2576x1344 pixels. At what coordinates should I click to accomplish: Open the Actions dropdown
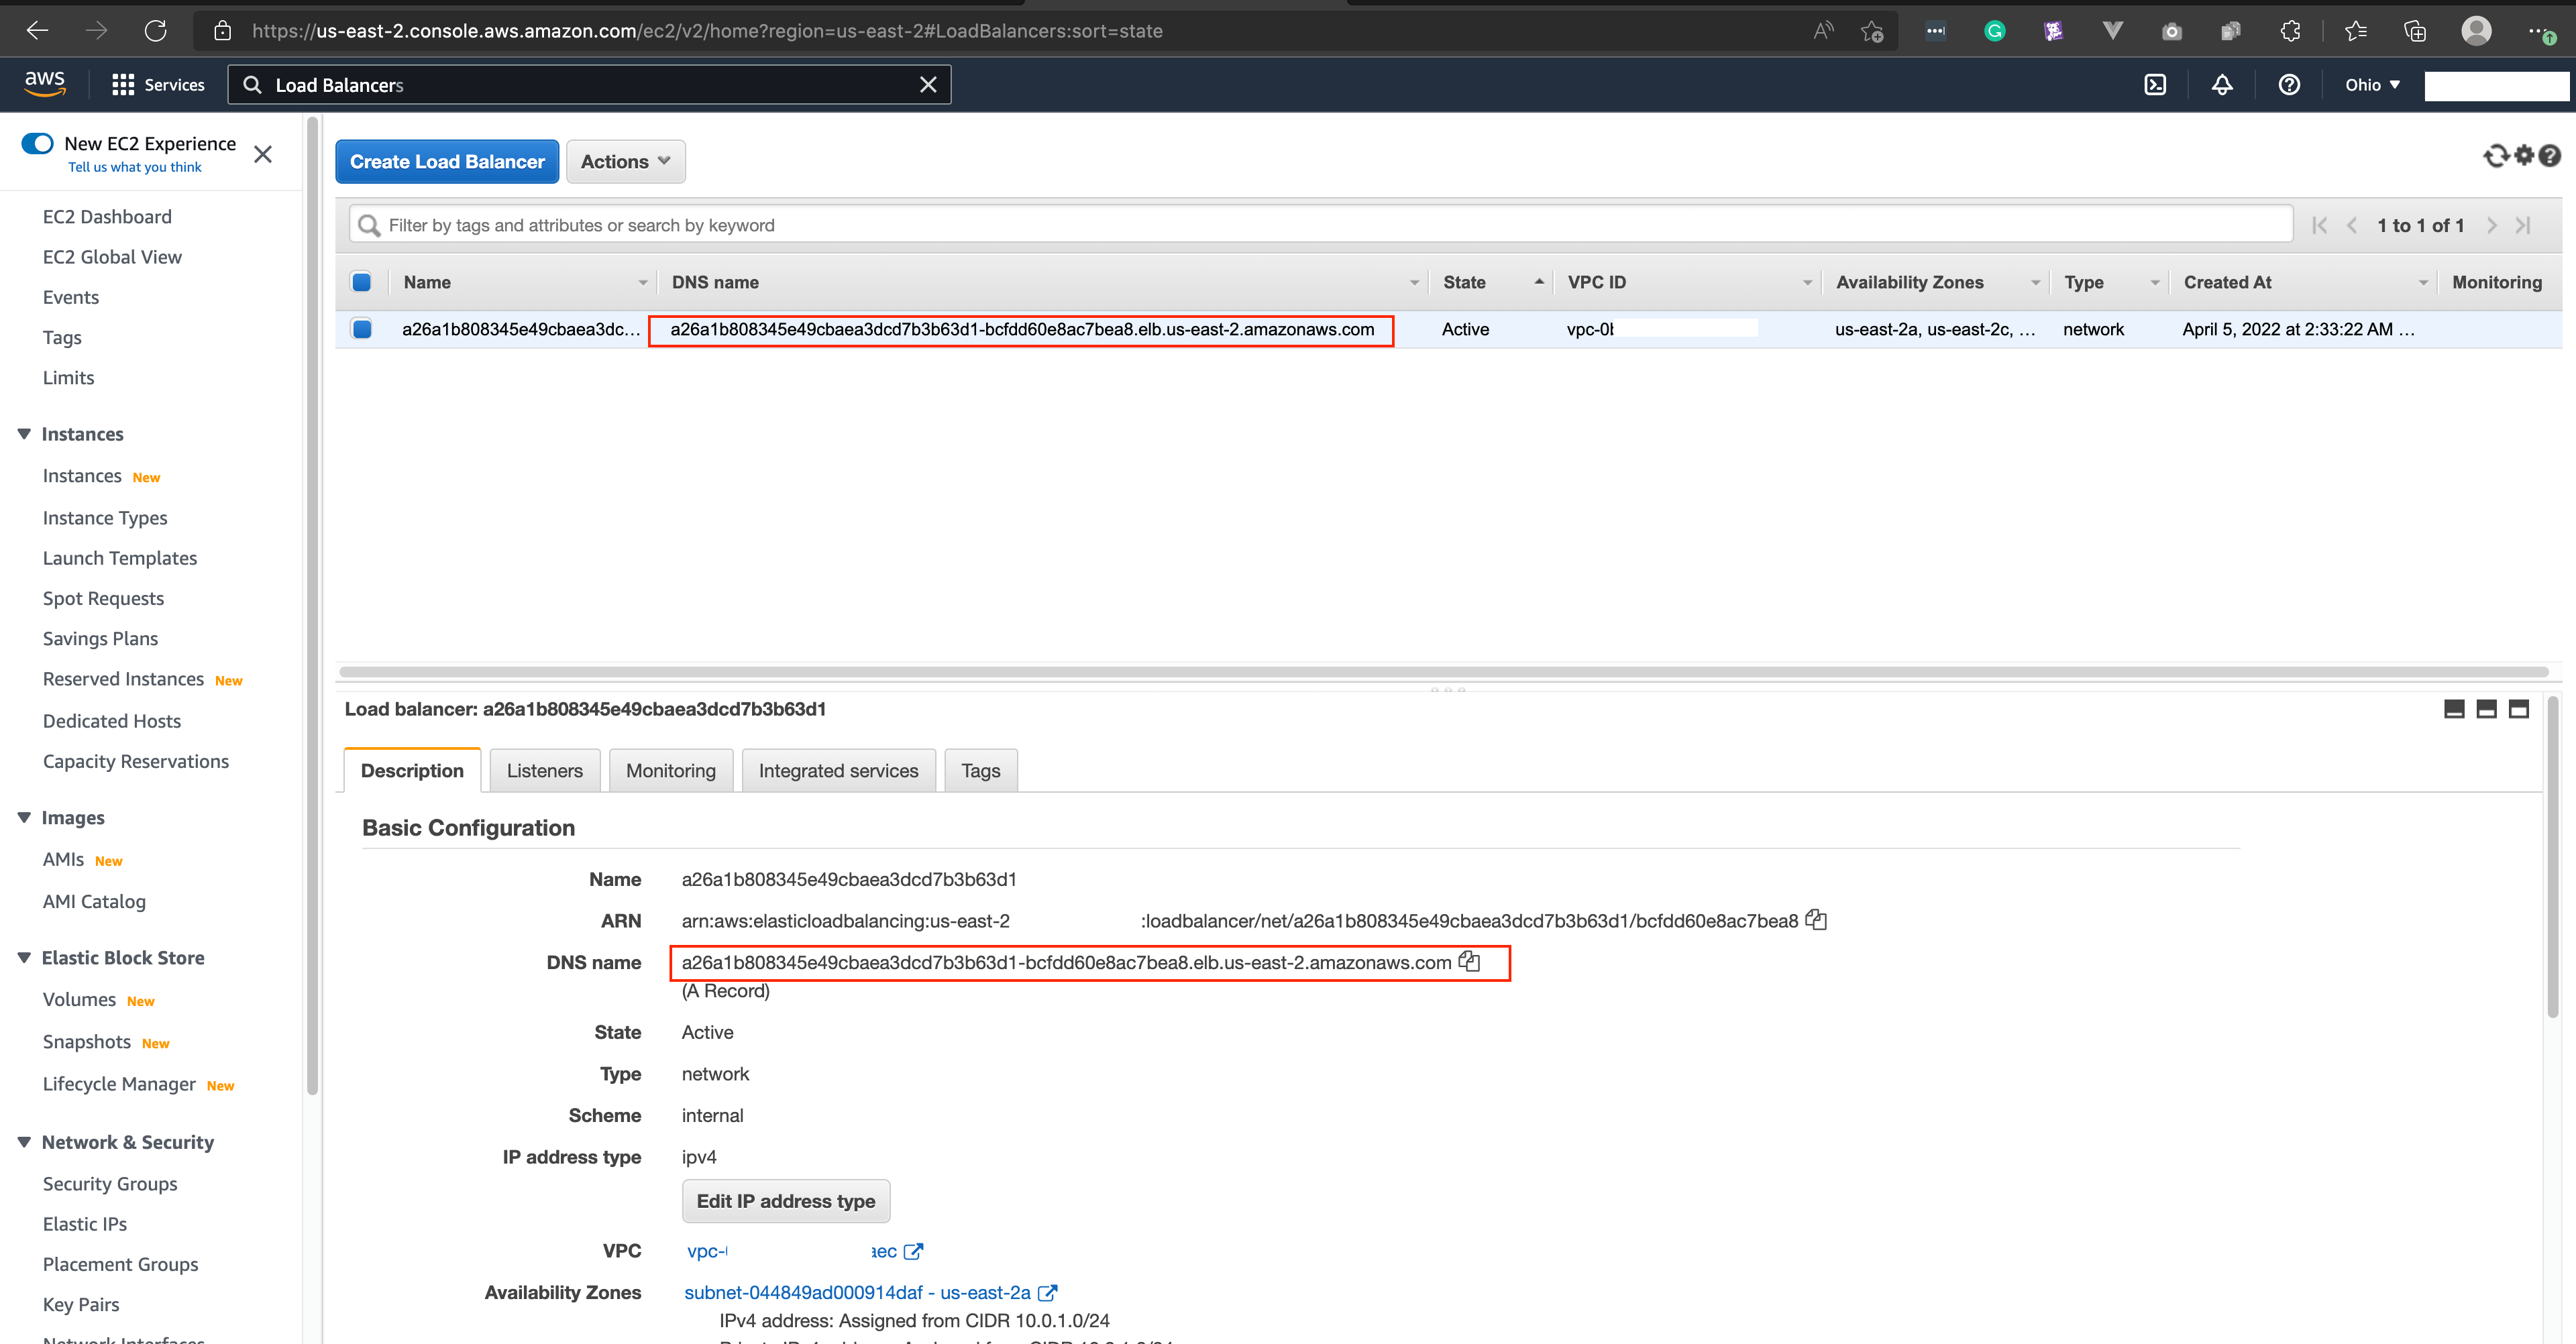626,162
